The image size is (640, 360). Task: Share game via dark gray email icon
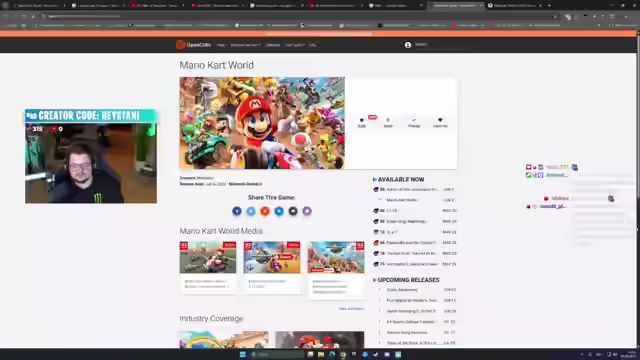[x=293, y=211]
